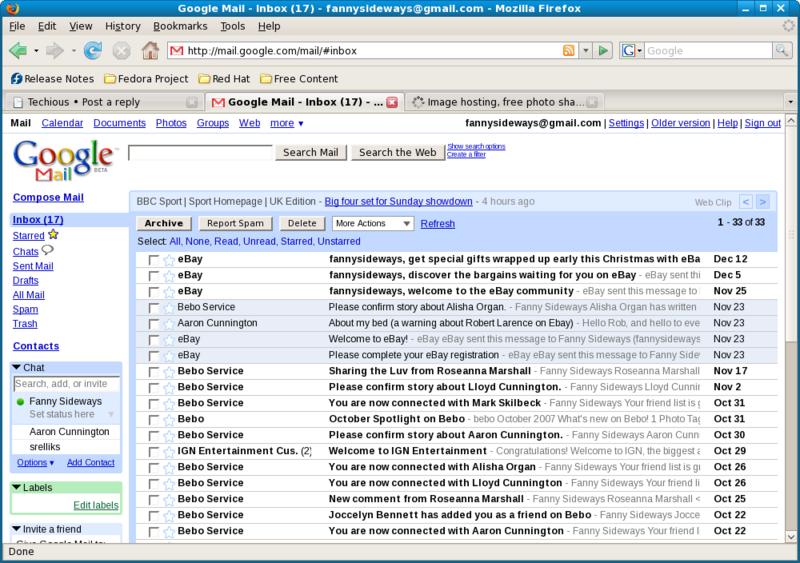Close the Google Mail tab with red X

tap(392, 102)
